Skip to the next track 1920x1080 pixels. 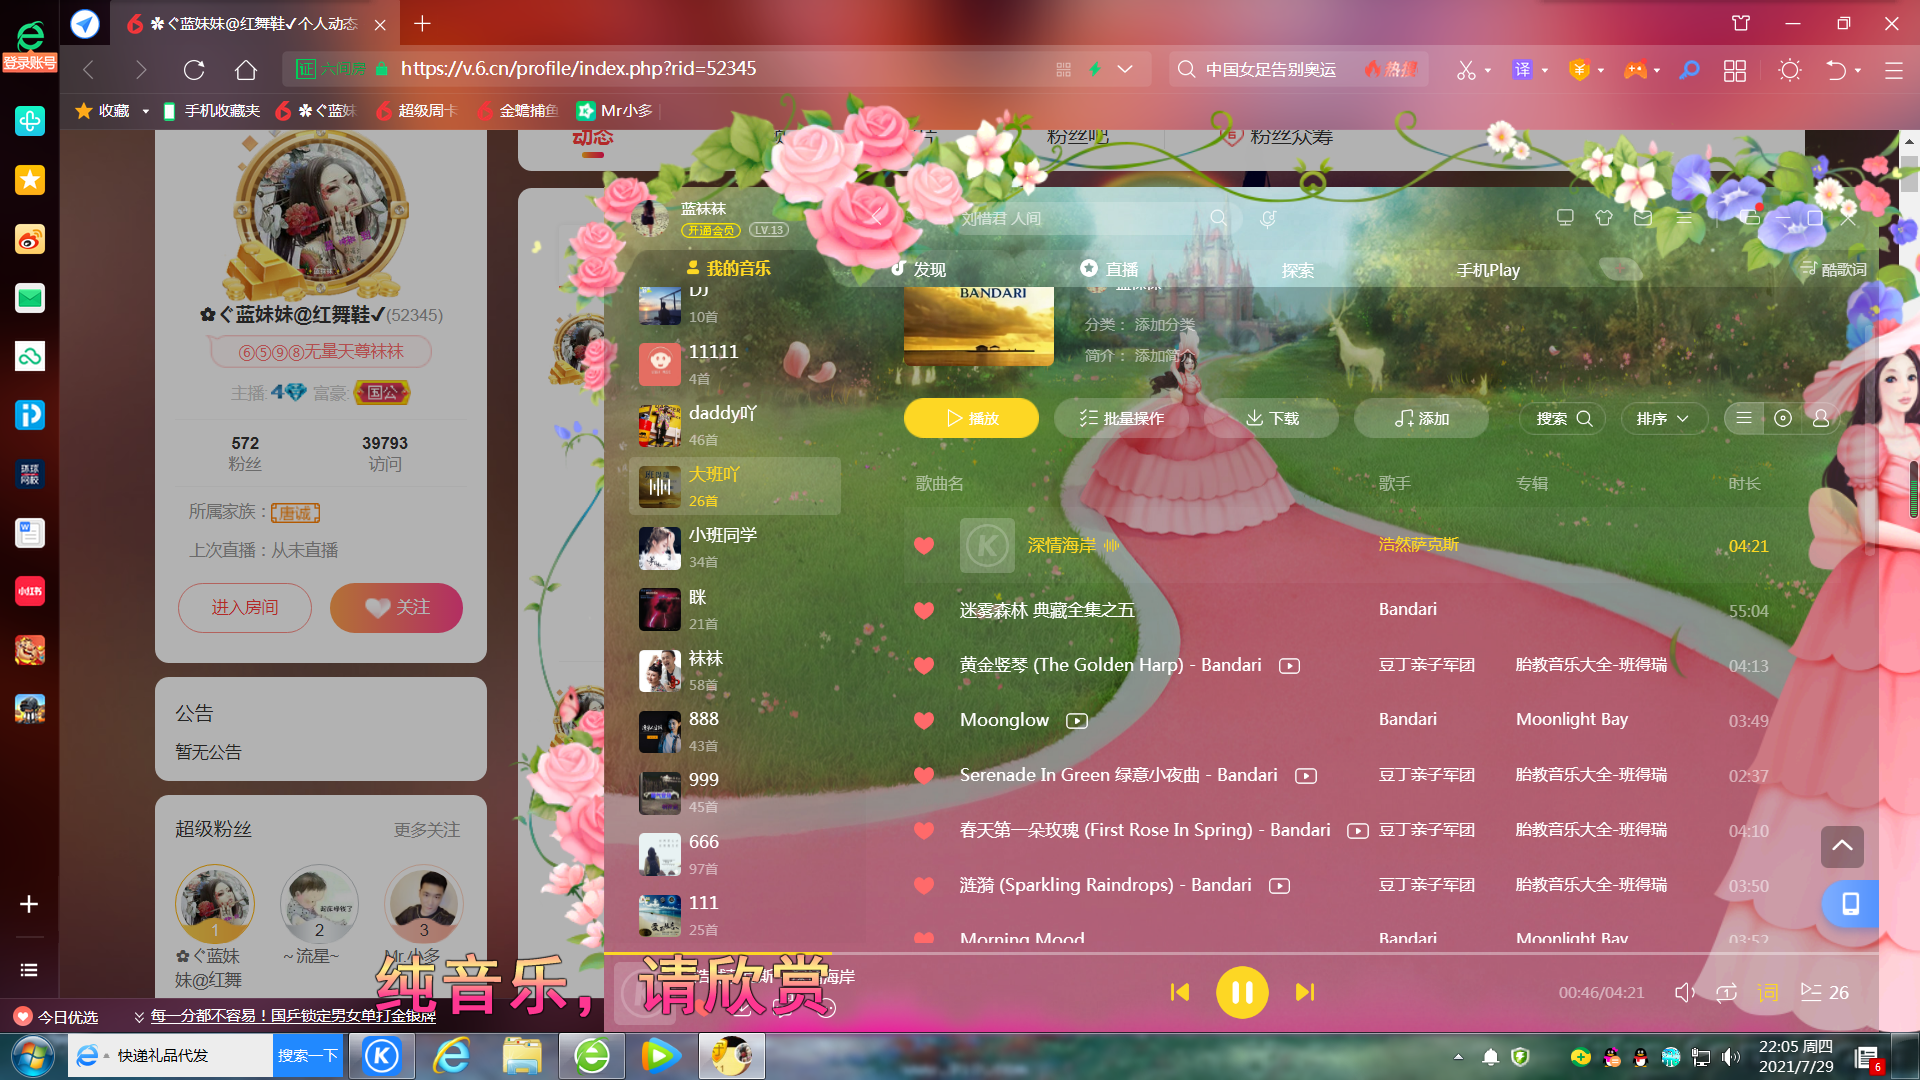click(1304, 992)
